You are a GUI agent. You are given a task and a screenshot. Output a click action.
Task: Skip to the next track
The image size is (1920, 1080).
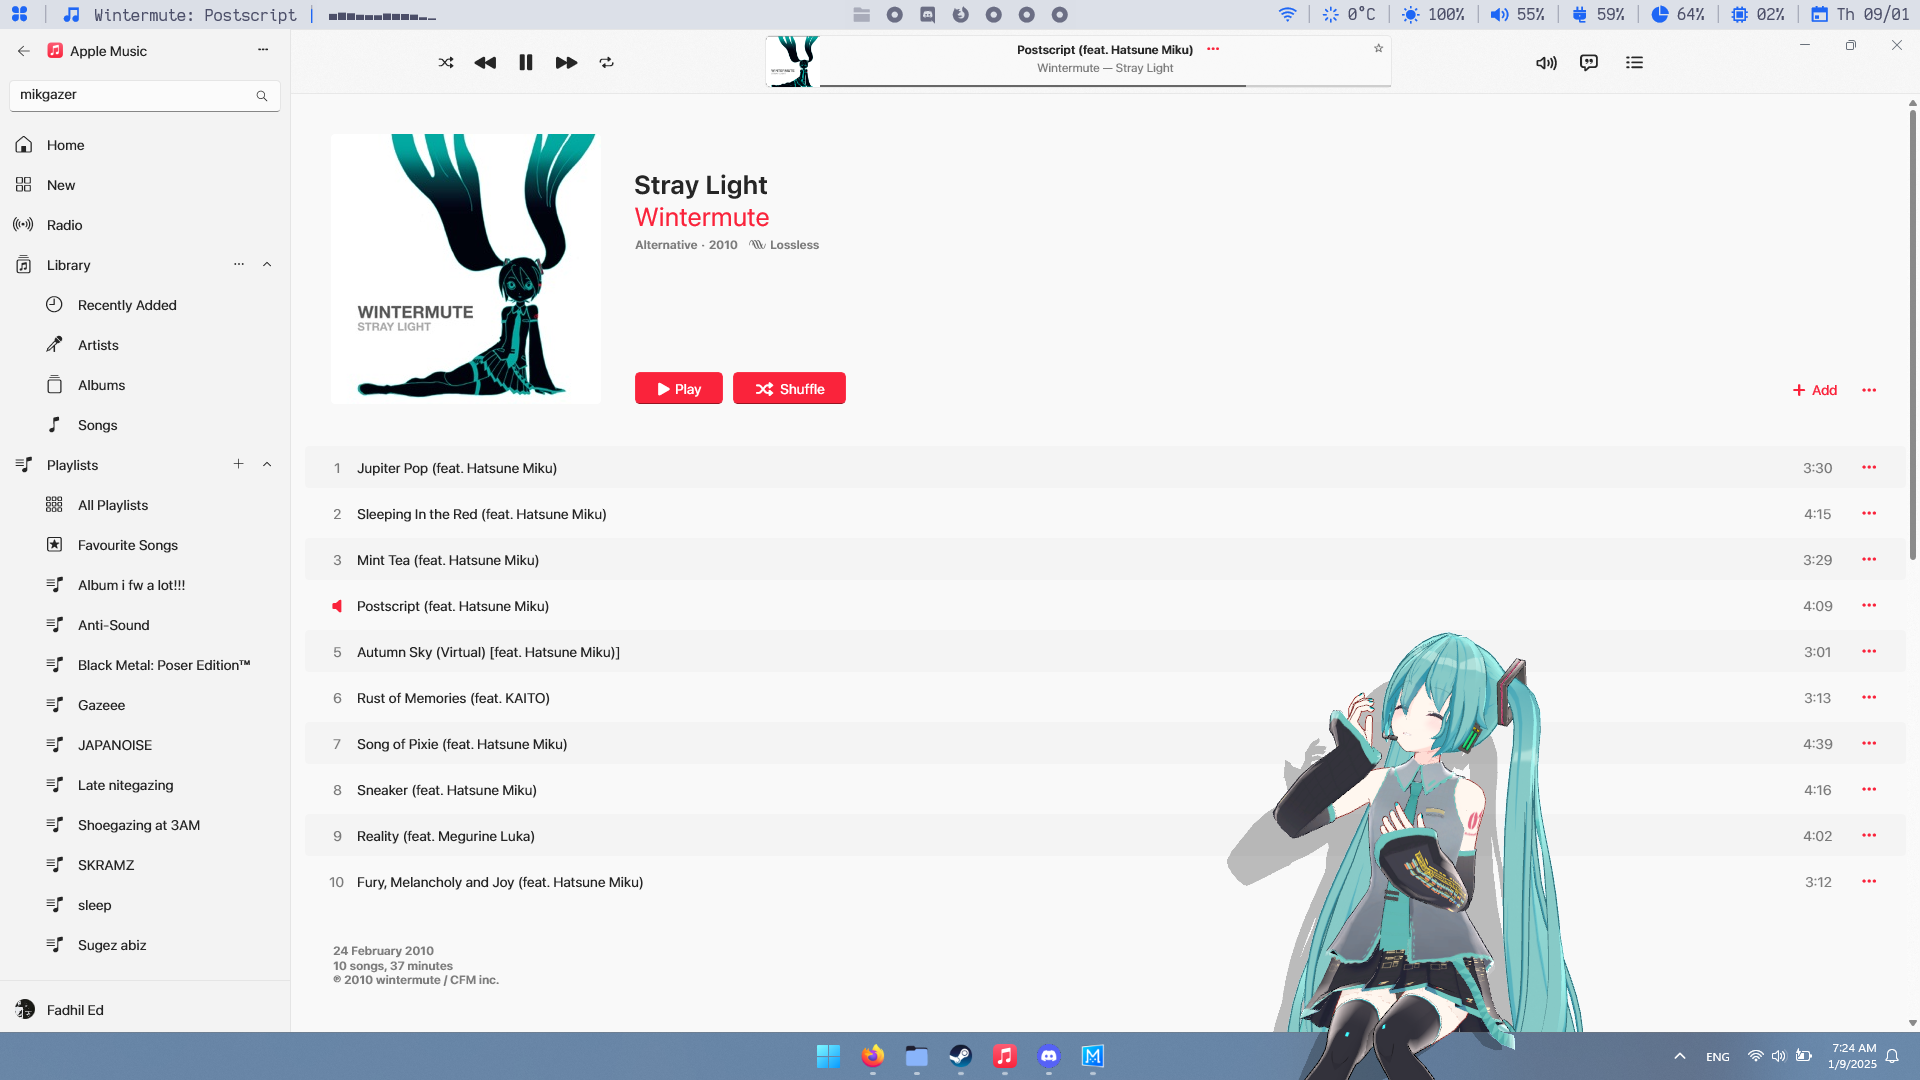(566, 62)
